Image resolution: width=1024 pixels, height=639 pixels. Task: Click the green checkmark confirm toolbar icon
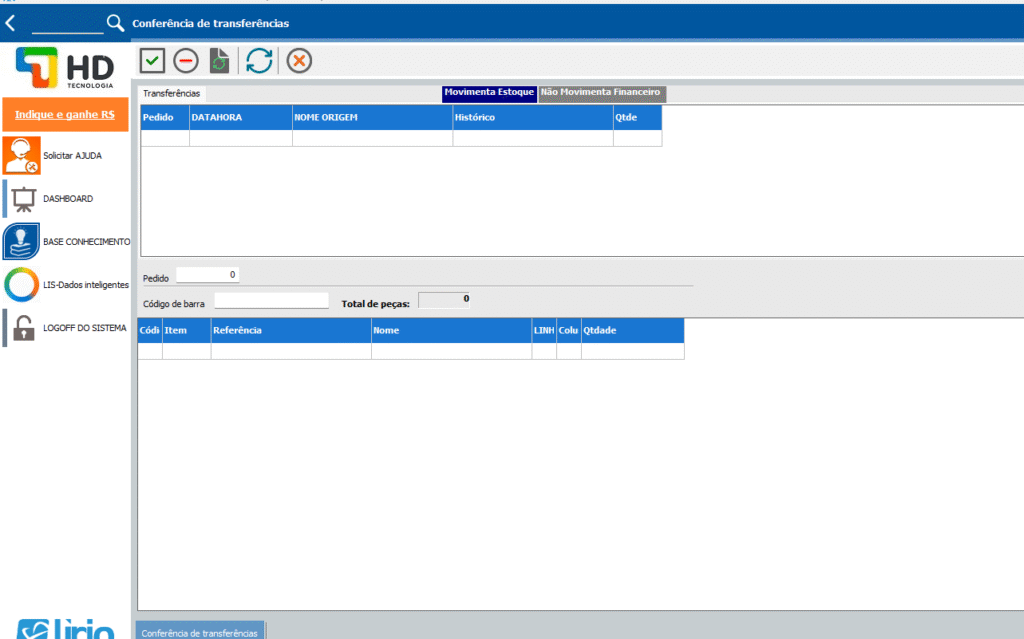click(x=152, y=61)
